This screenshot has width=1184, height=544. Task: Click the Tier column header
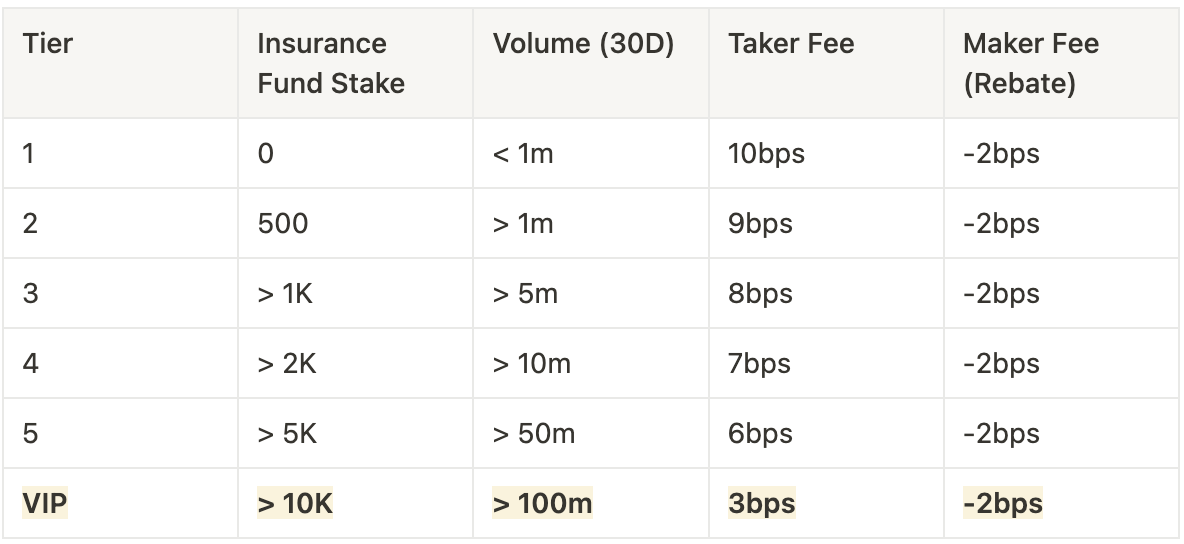pyautogui.click(x=48, y=45)
